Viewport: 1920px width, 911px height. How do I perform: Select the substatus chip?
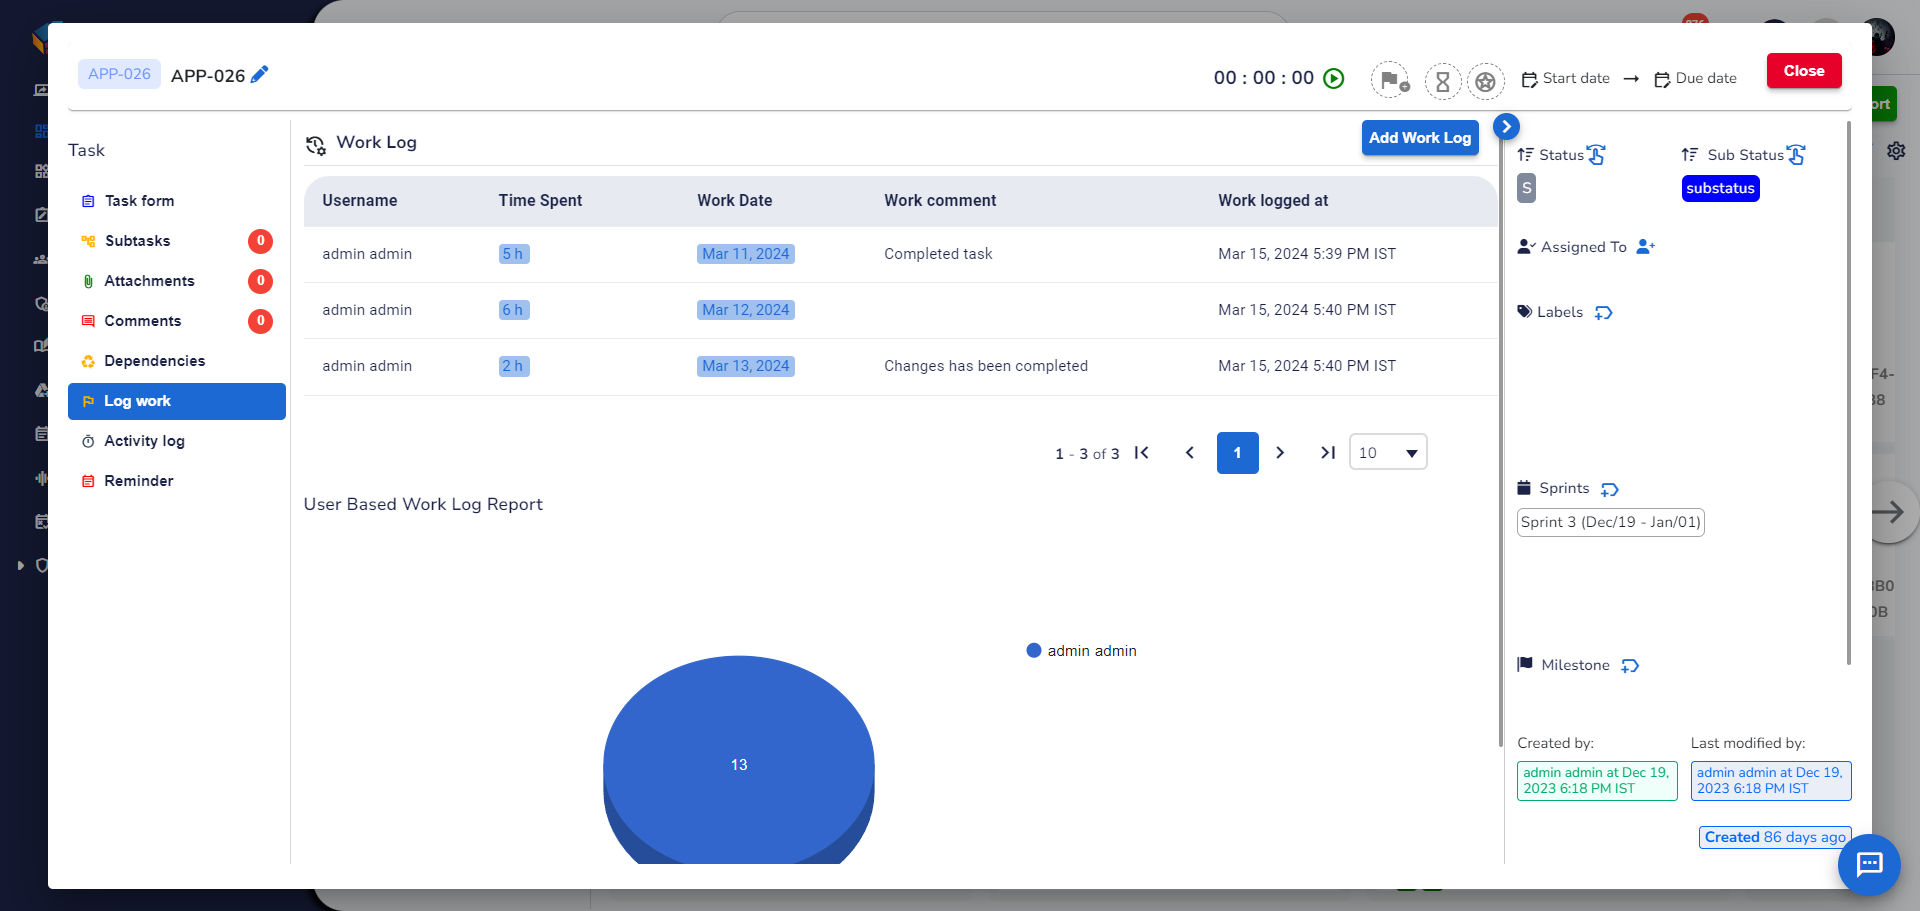1719,188
